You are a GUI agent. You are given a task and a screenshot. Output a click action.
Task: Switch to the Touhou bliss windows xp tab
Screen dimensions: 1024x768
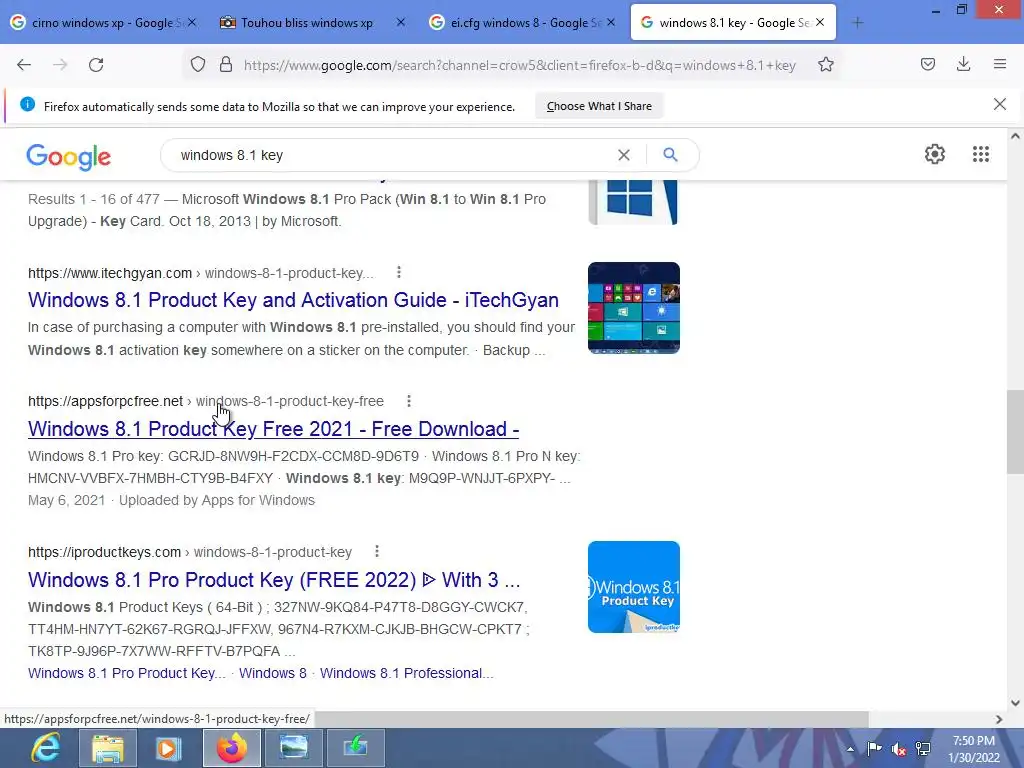tap(306, 23)
